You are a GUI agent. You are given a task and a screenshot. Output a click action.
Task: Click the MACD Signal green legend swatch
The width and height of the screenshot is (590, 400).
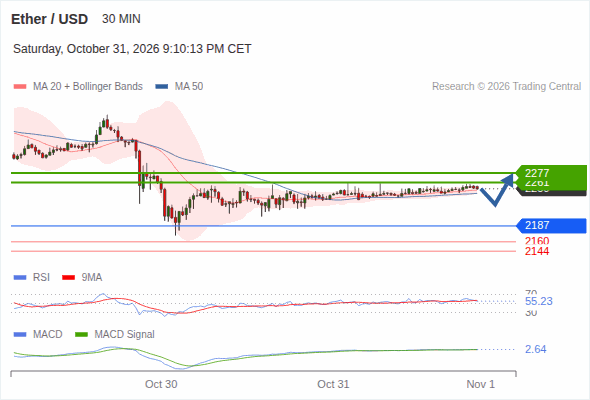(81, 335)
